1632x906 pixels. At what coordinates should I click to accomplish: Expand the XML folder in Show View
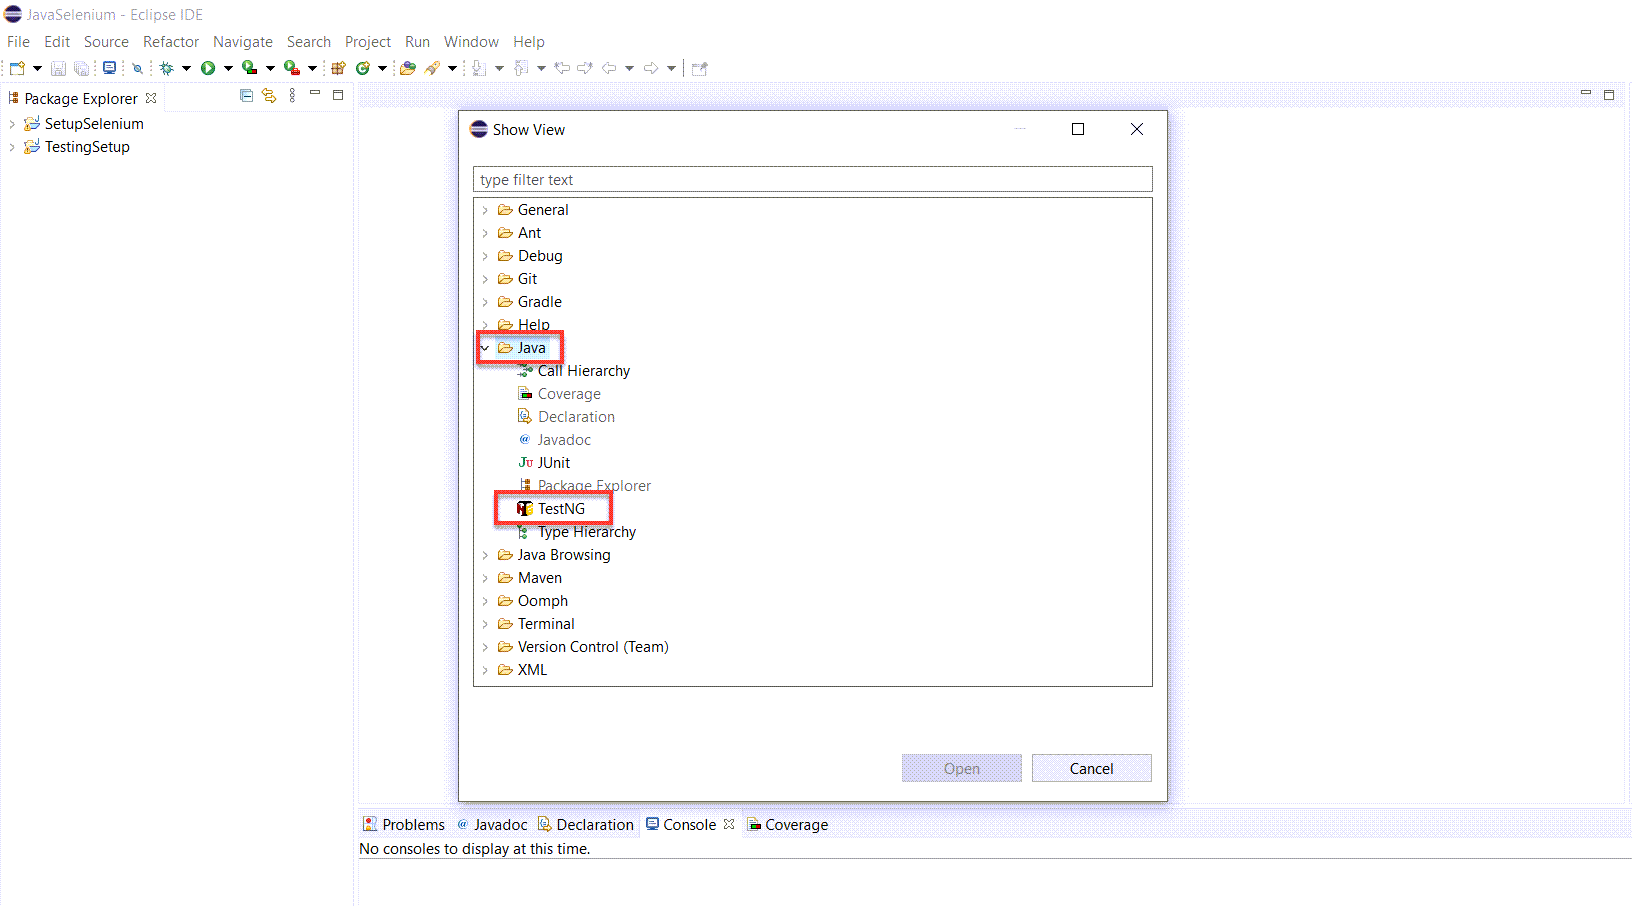coord(486,670)
